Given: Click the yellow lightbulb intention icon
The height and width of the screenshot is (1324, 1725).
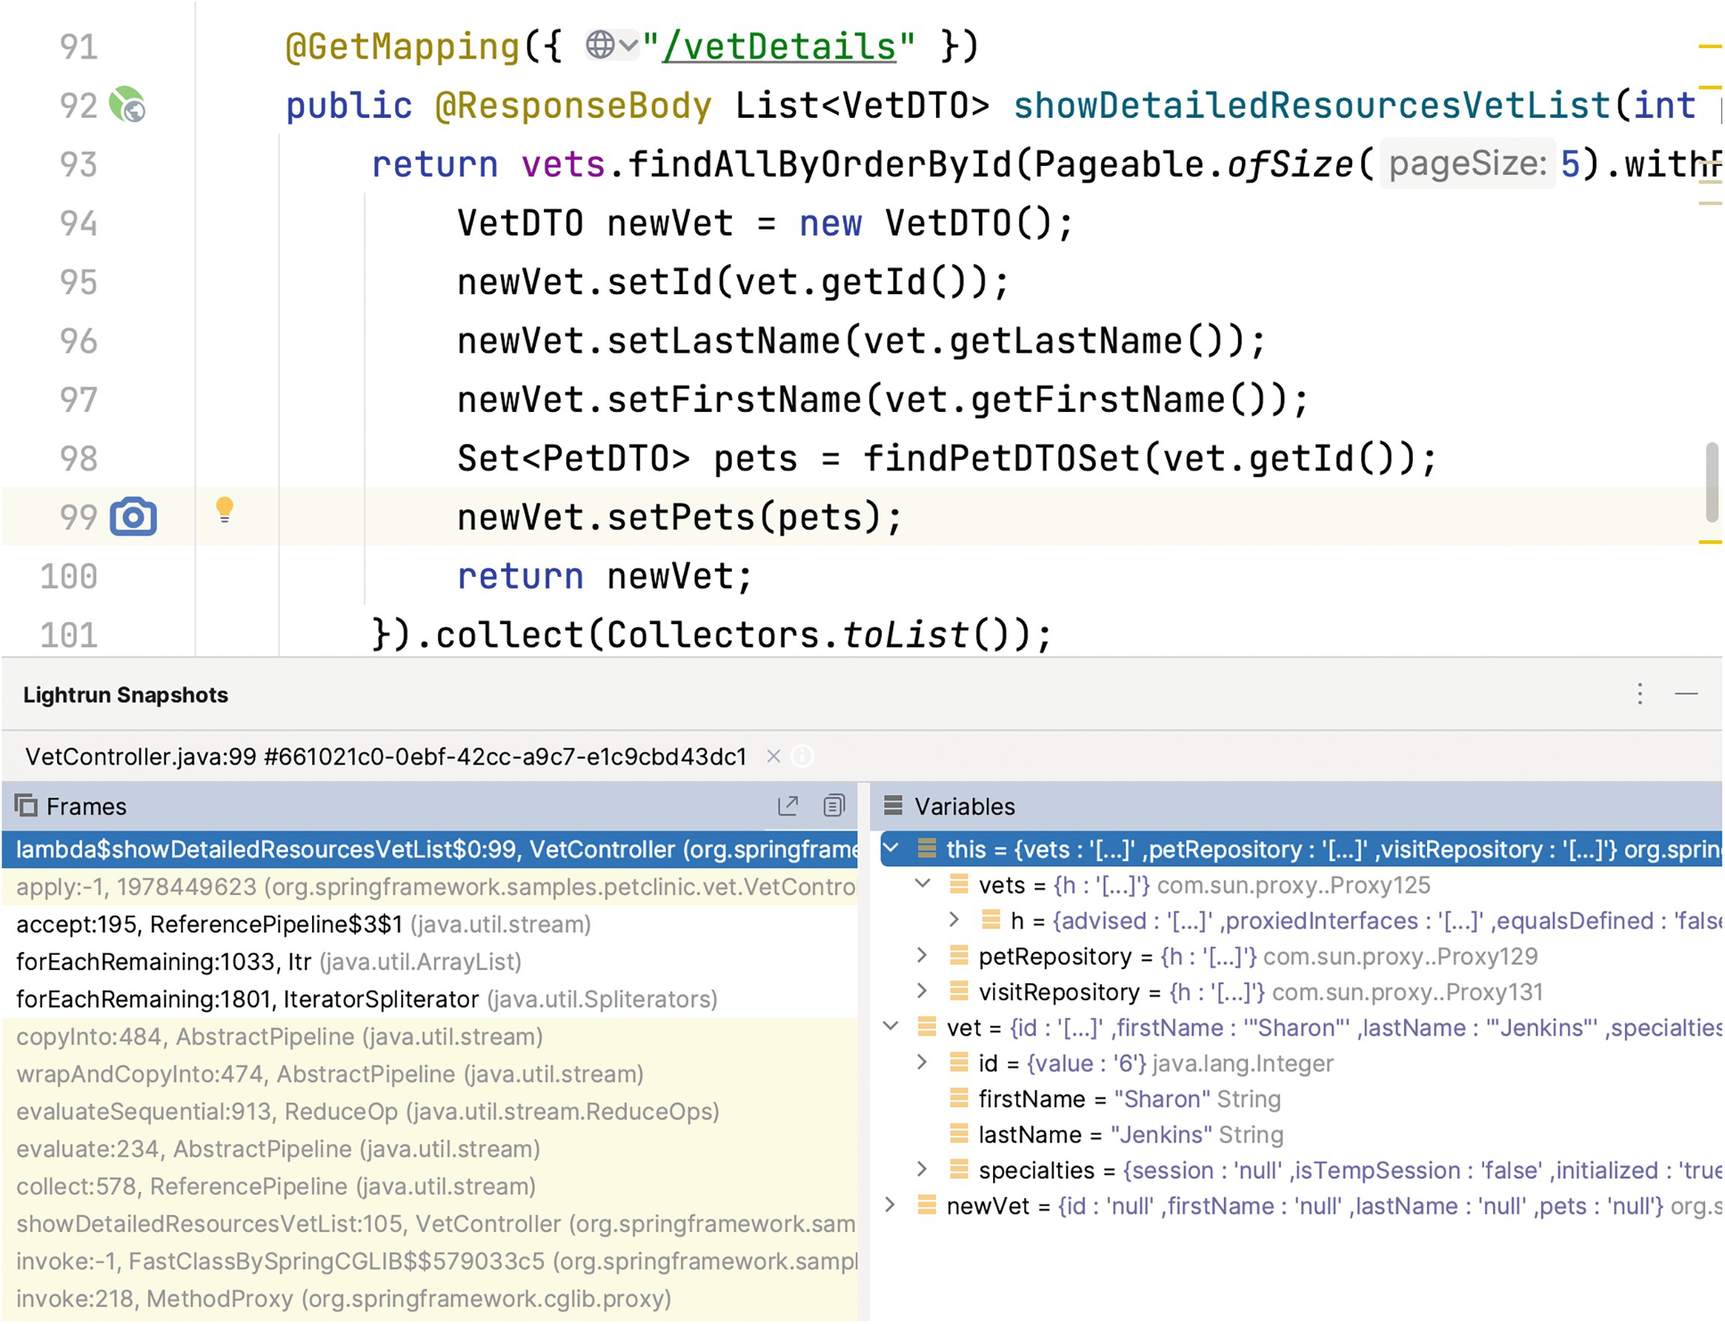Looking at the screenshot, I should (x=225, y=510).
